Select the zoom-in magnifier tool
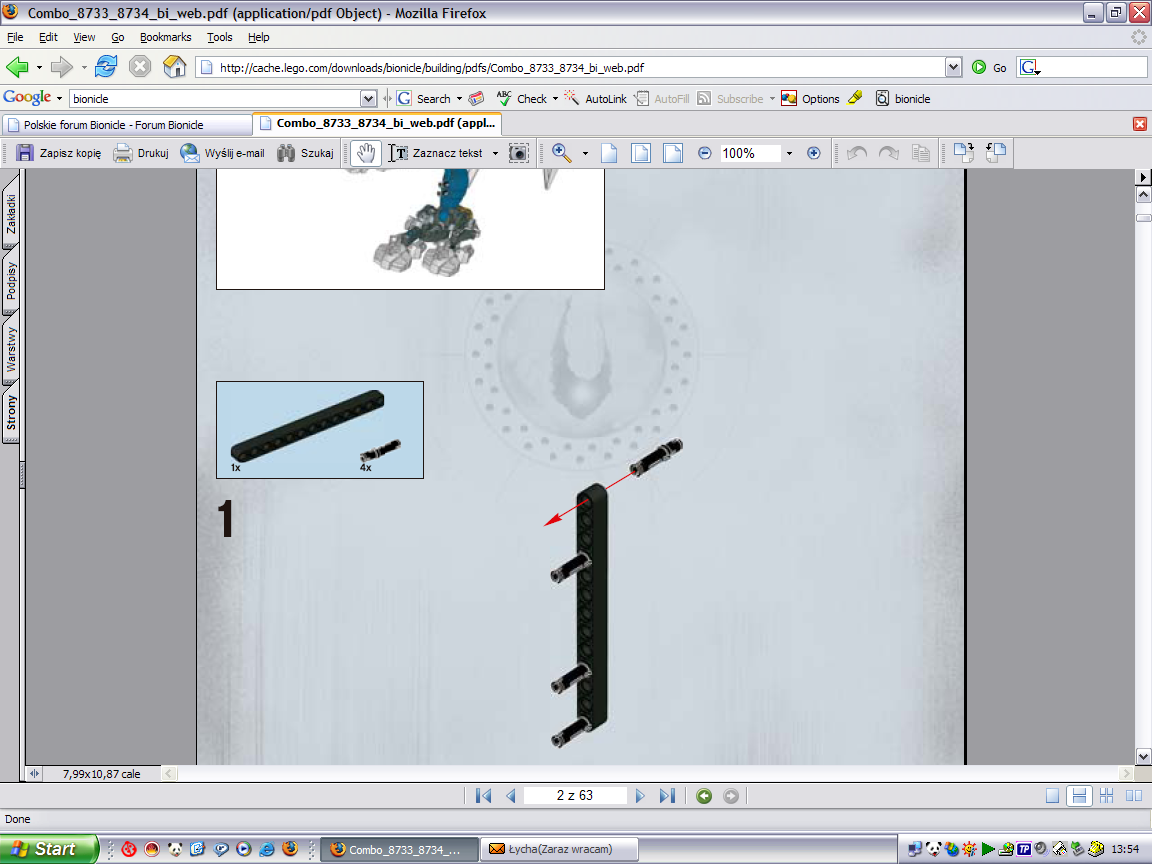 click(561, 153)
